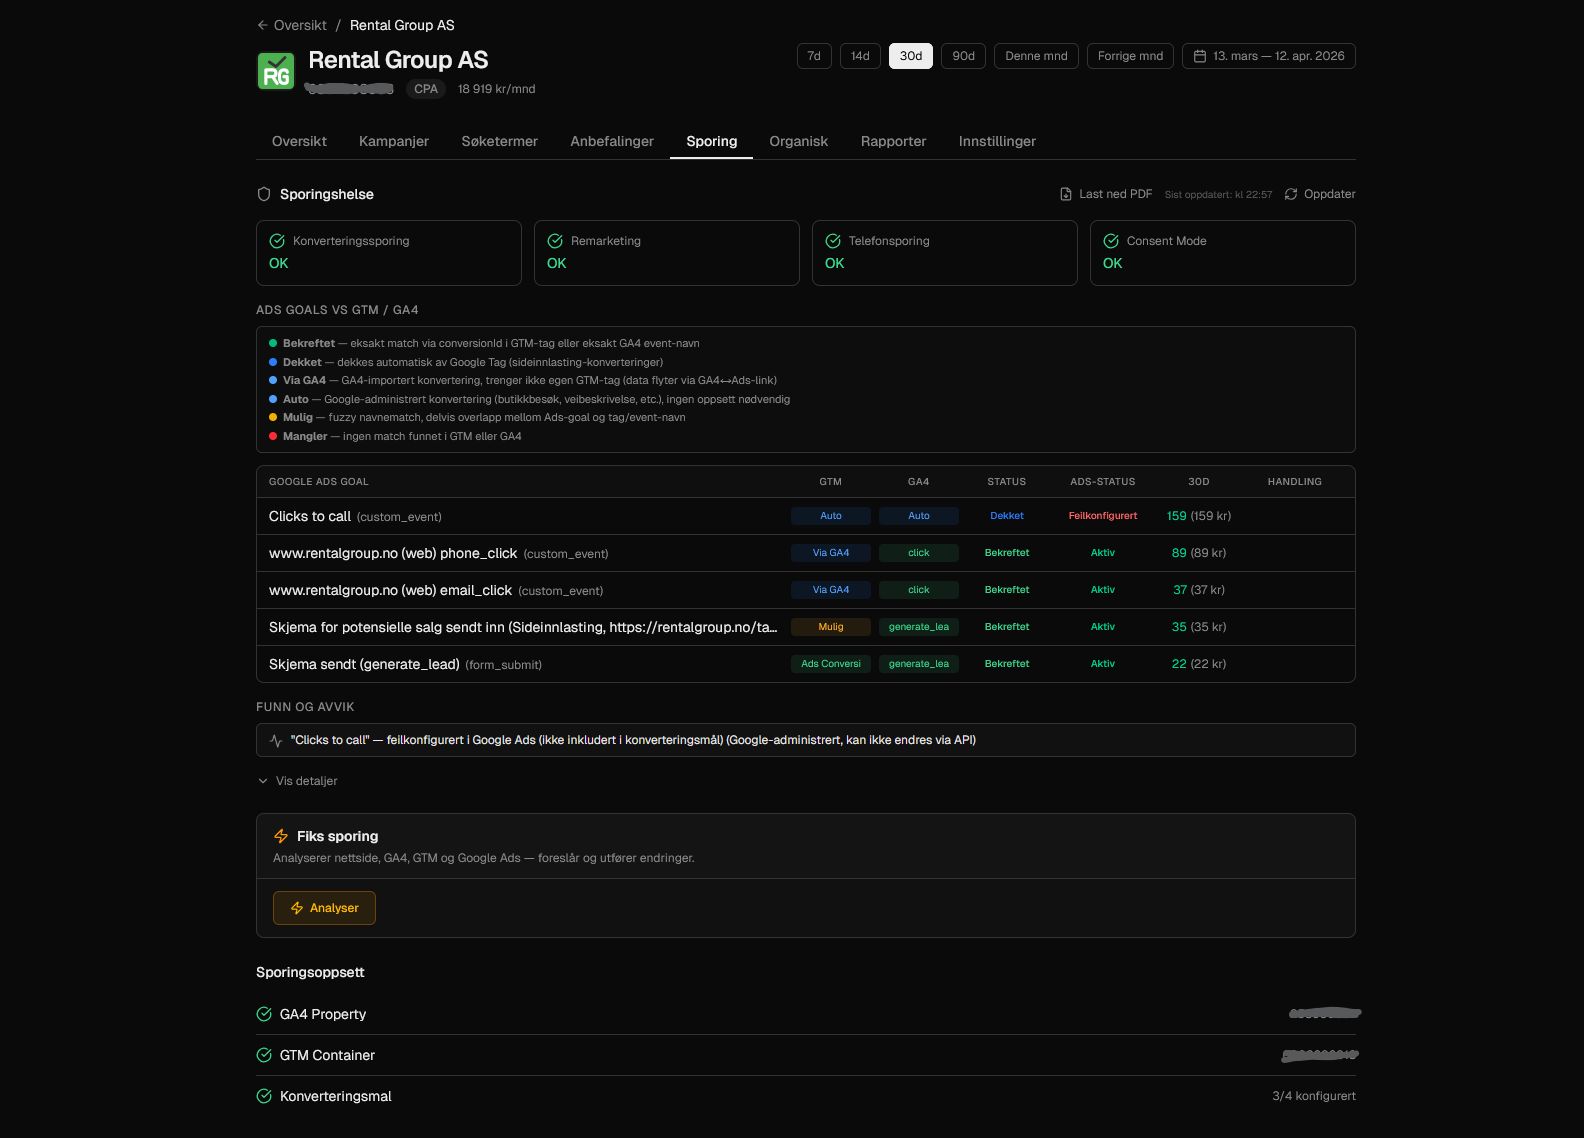
Task: Click the activity icon in Clicks to call finding
Action: (276, 740)
